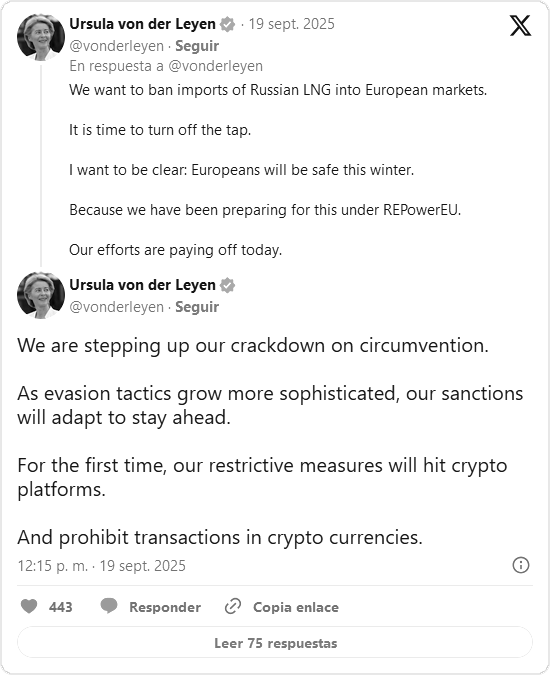Screen dimensions: 550x675
Task: Open the Leer 75 respuestas button
Action: pyautogui.click(x=275, y=643)
